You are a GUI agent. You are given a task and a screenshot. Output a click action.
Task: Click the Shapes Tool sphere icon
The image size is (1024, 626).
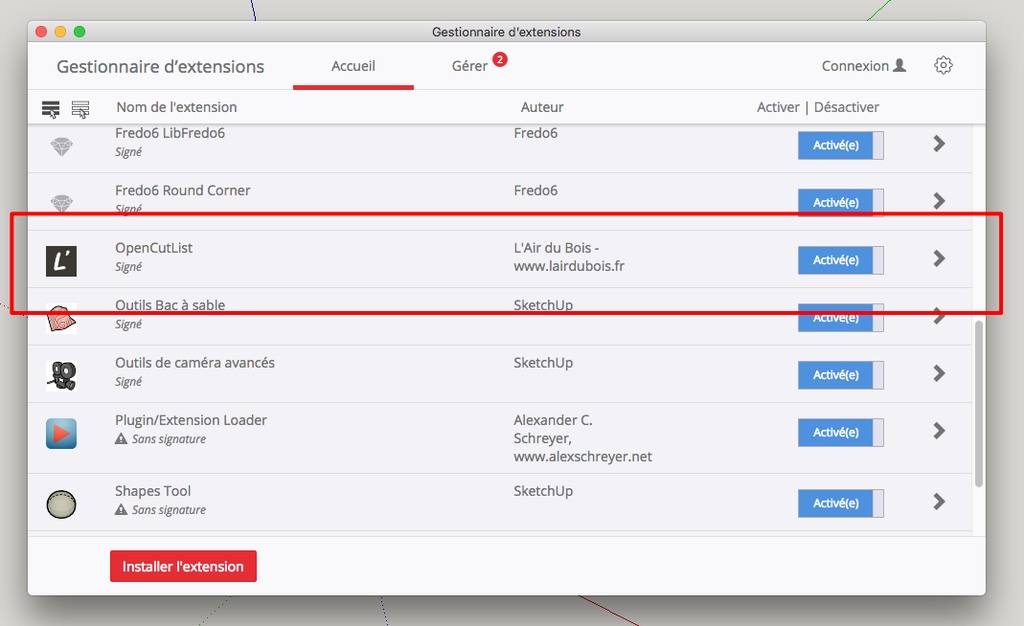(61, 505)
